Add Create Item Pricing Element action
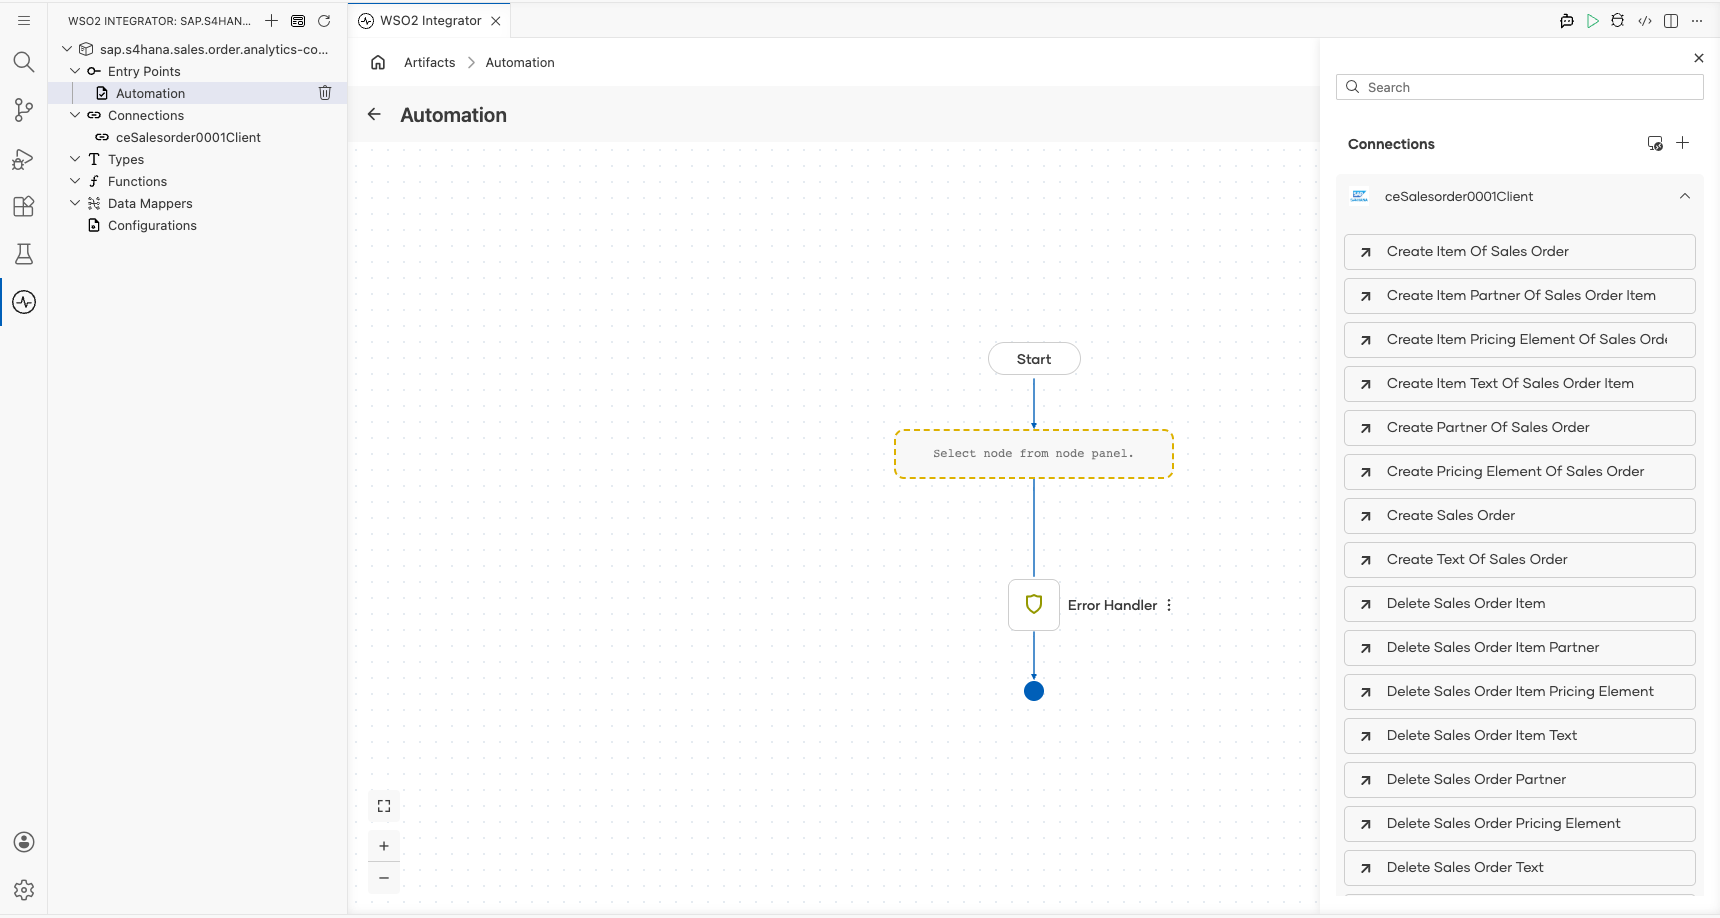1720x918 pixels. pyautogui.click(x=1520, y=340)
